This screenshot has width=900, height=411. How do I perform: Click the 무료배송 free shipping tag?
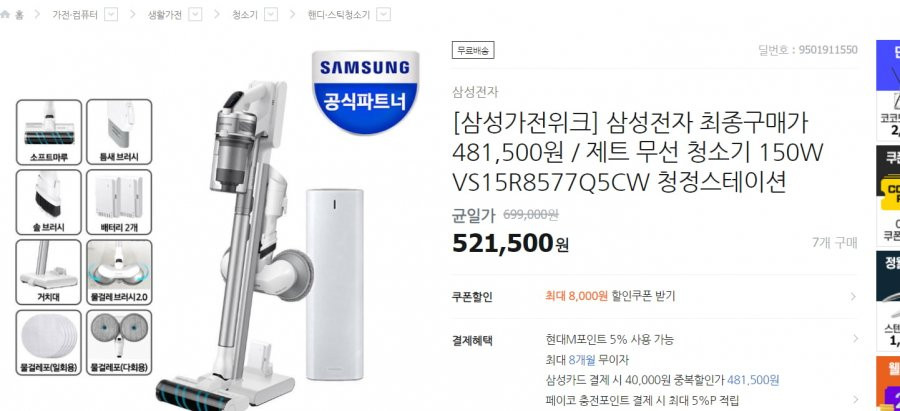tap(473, 51)
